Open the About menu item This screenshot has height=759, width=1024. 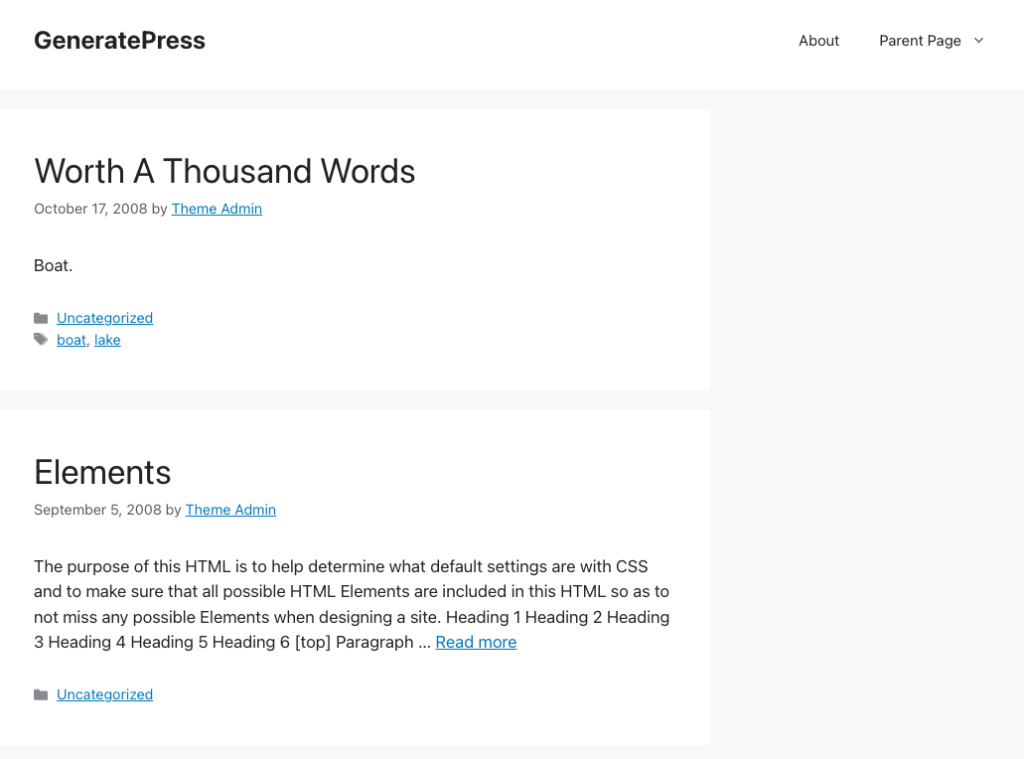click(x=818, y=41)
